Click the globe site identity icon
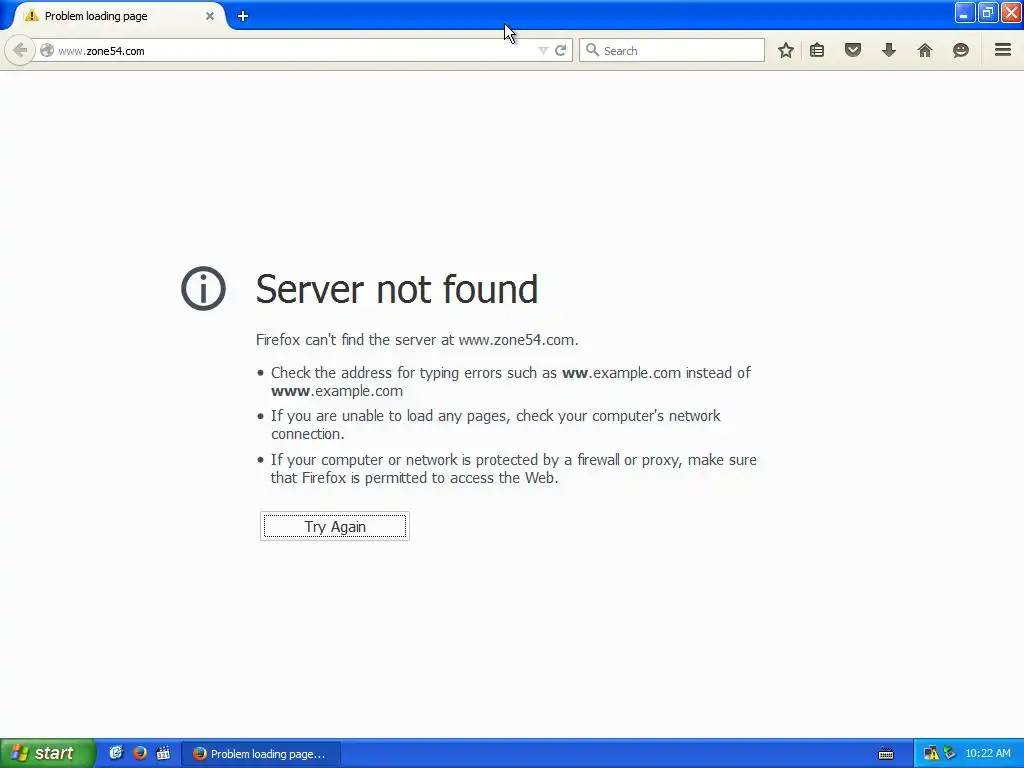Viewport: 1024px width, 768px height. pyautogui.click(x=47, y=50)
